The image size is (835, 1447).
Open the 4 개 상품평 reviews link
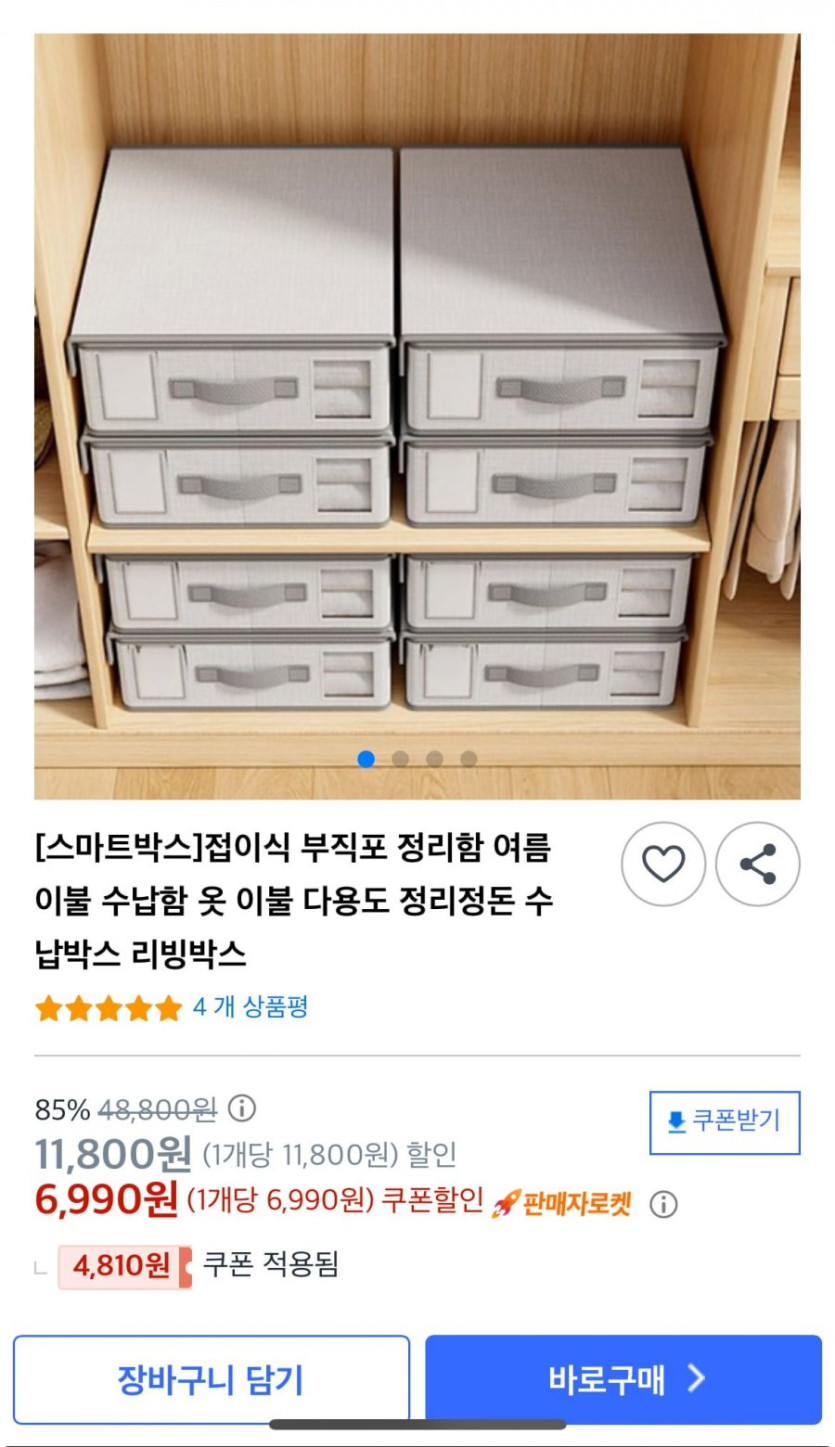click(x=250, y=1007)
